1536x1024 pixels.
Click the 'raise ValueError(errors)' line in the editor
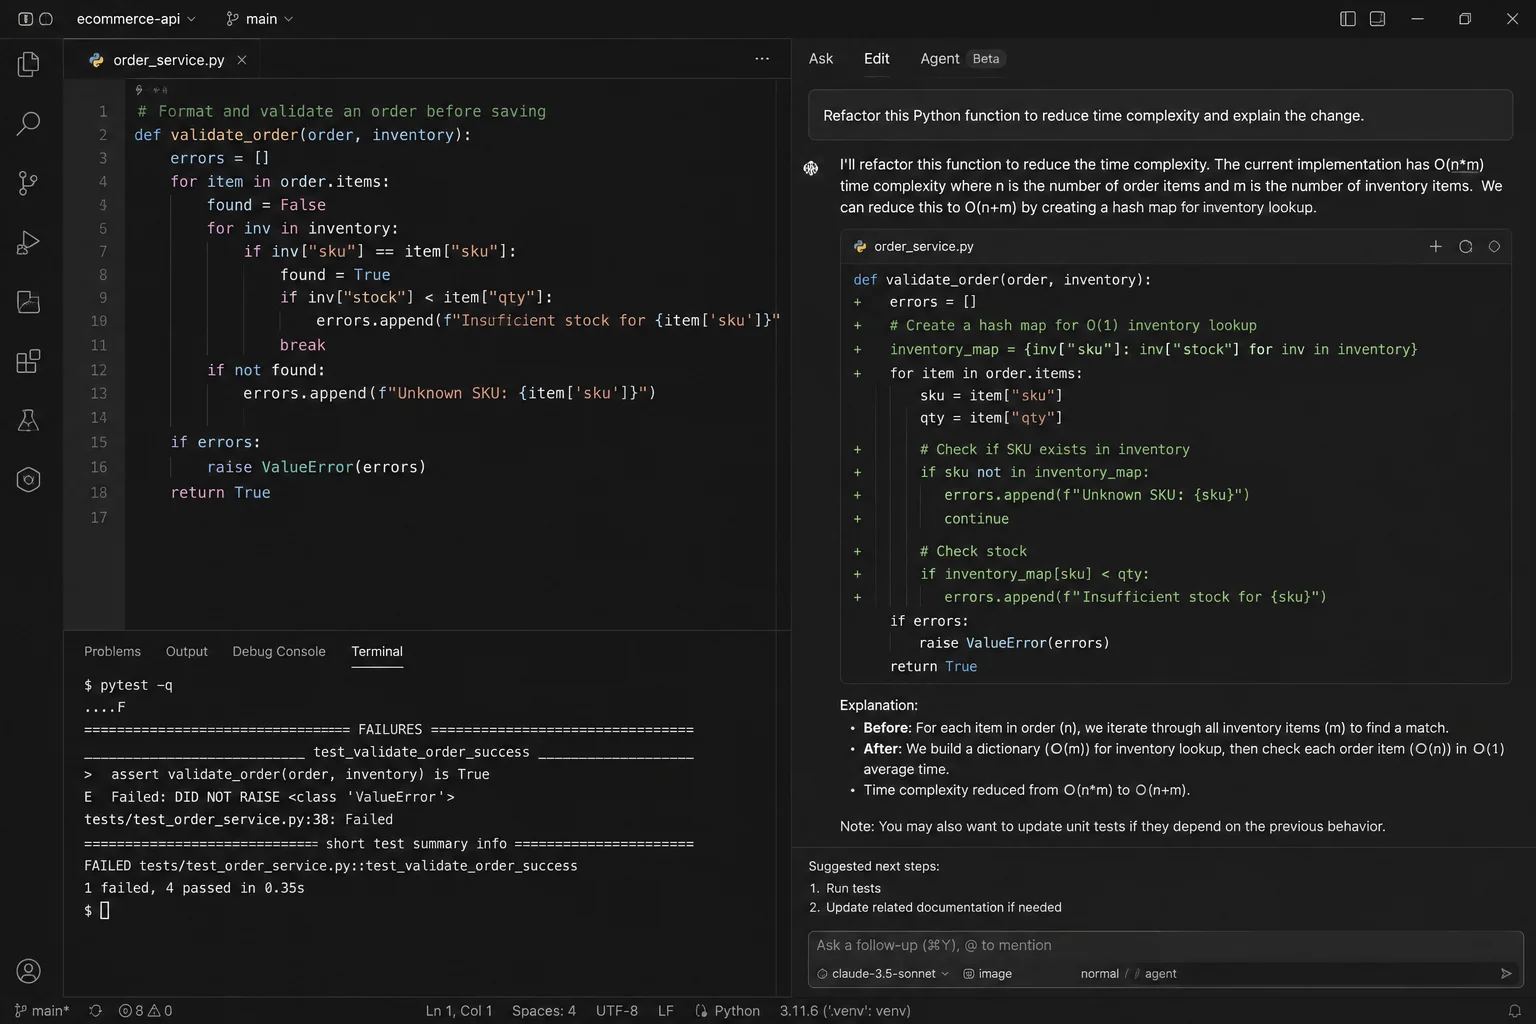click(x=316, y=467)
